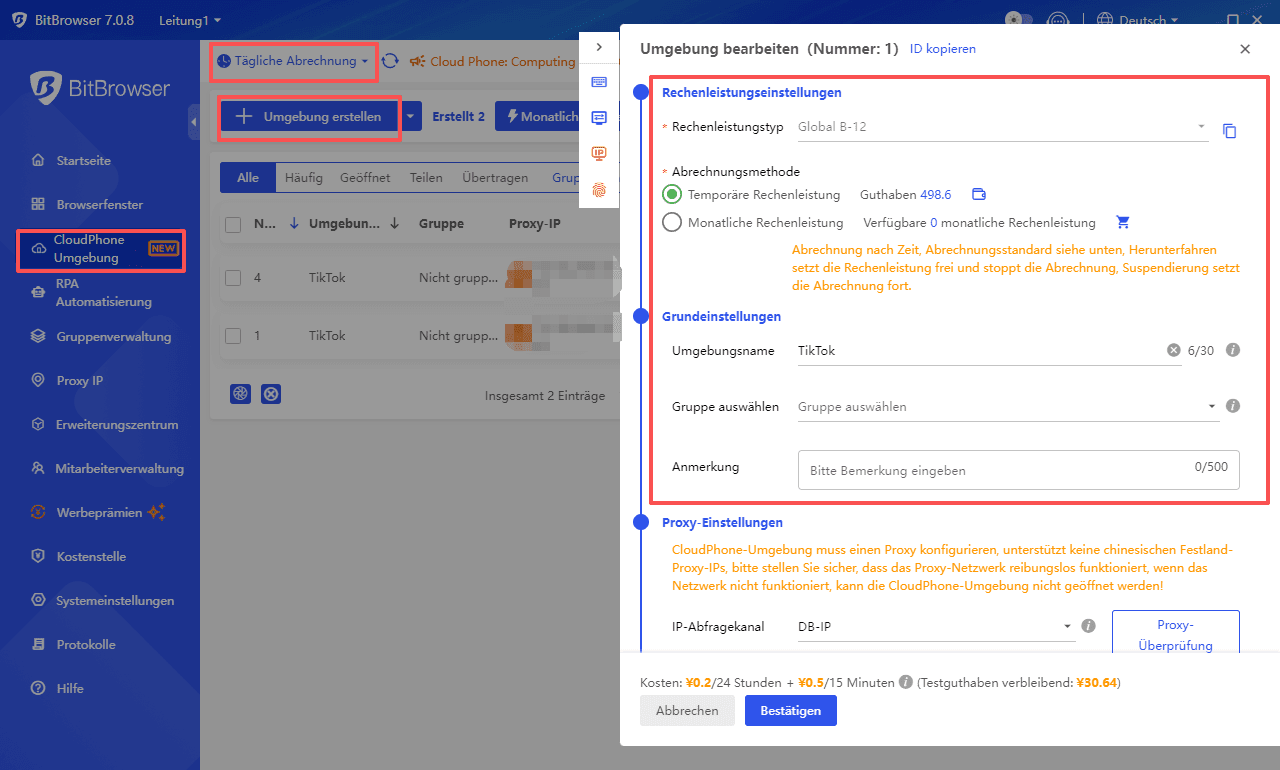Screen dimensions: 1280x770
Task: Click the info icon beside Umgebungsname
Action: tap(1233, 350)
